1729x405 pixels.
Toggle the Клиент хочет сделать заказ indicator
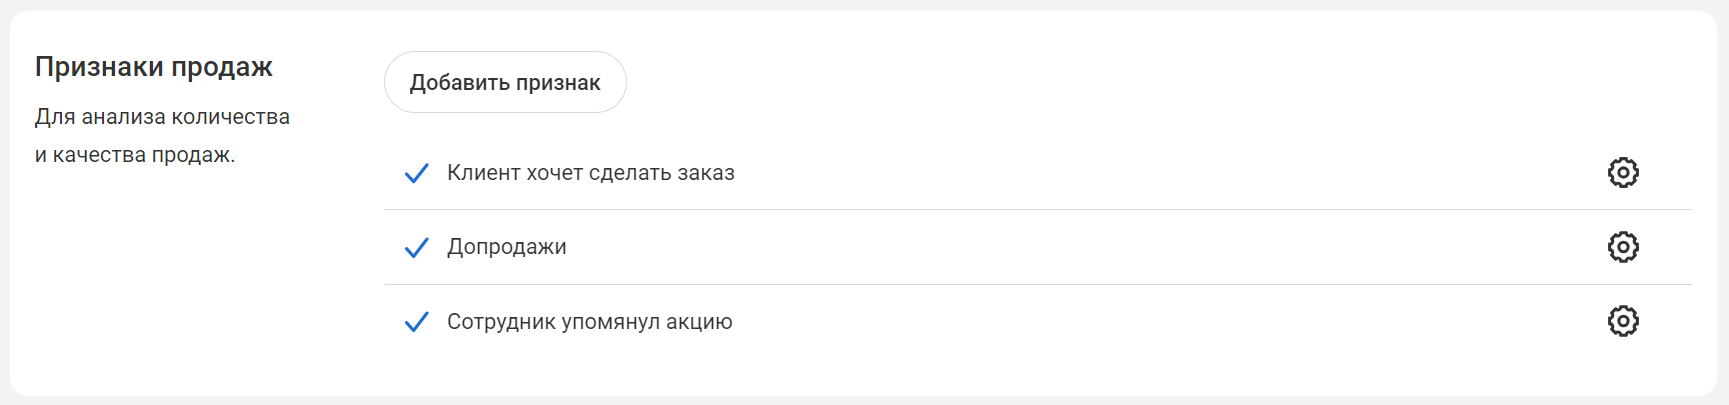[x=416, y=173]
